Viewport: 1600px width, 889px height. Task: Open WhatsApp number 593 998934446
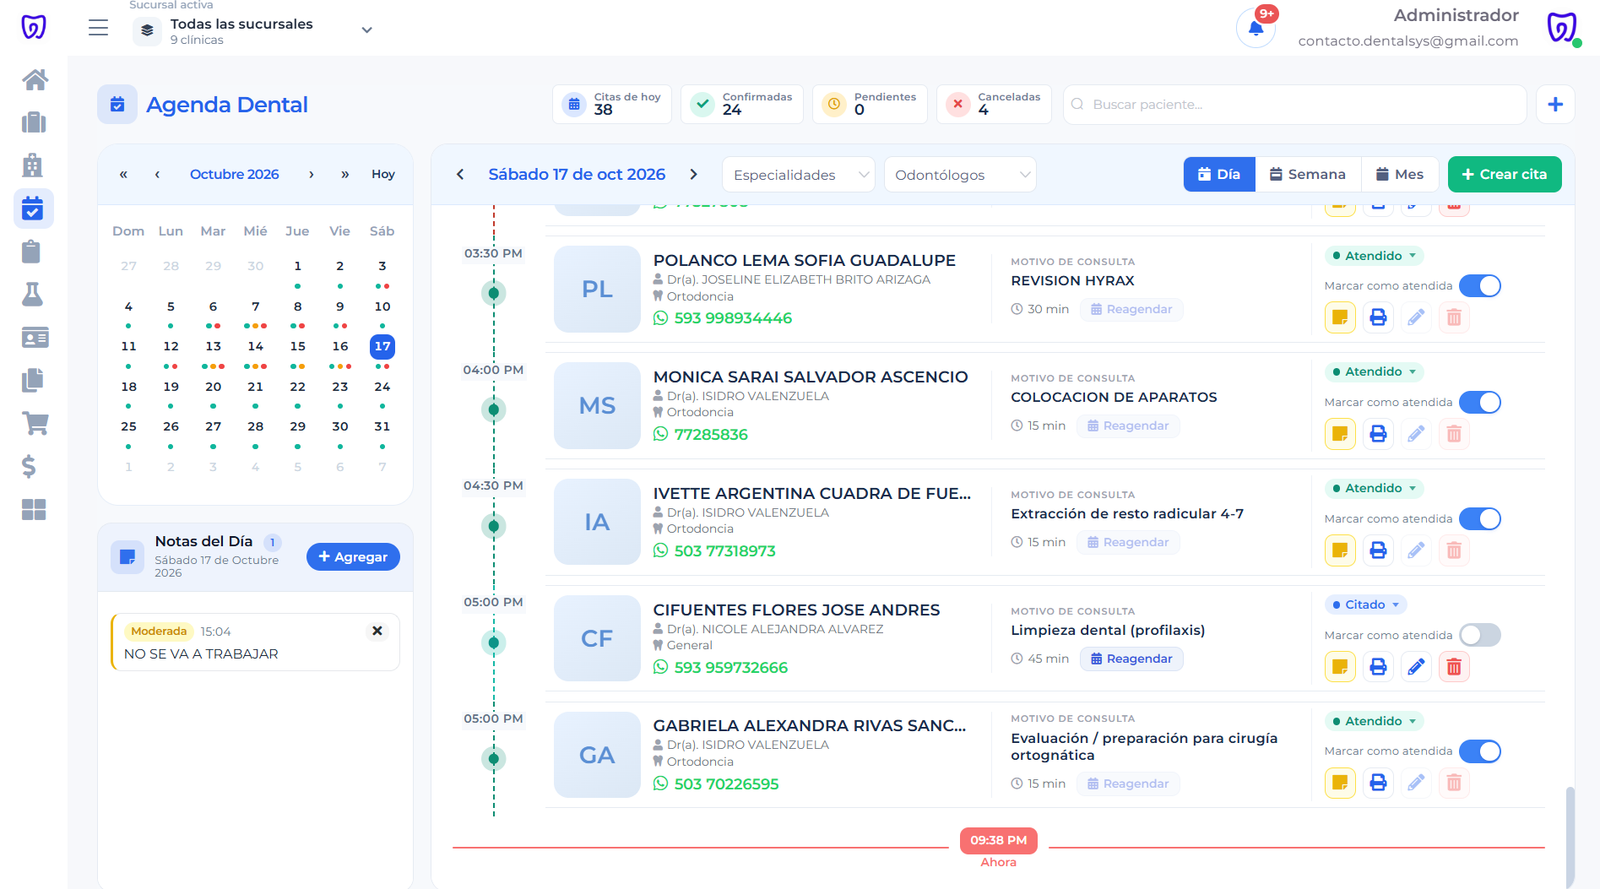[x=722, y=318]
